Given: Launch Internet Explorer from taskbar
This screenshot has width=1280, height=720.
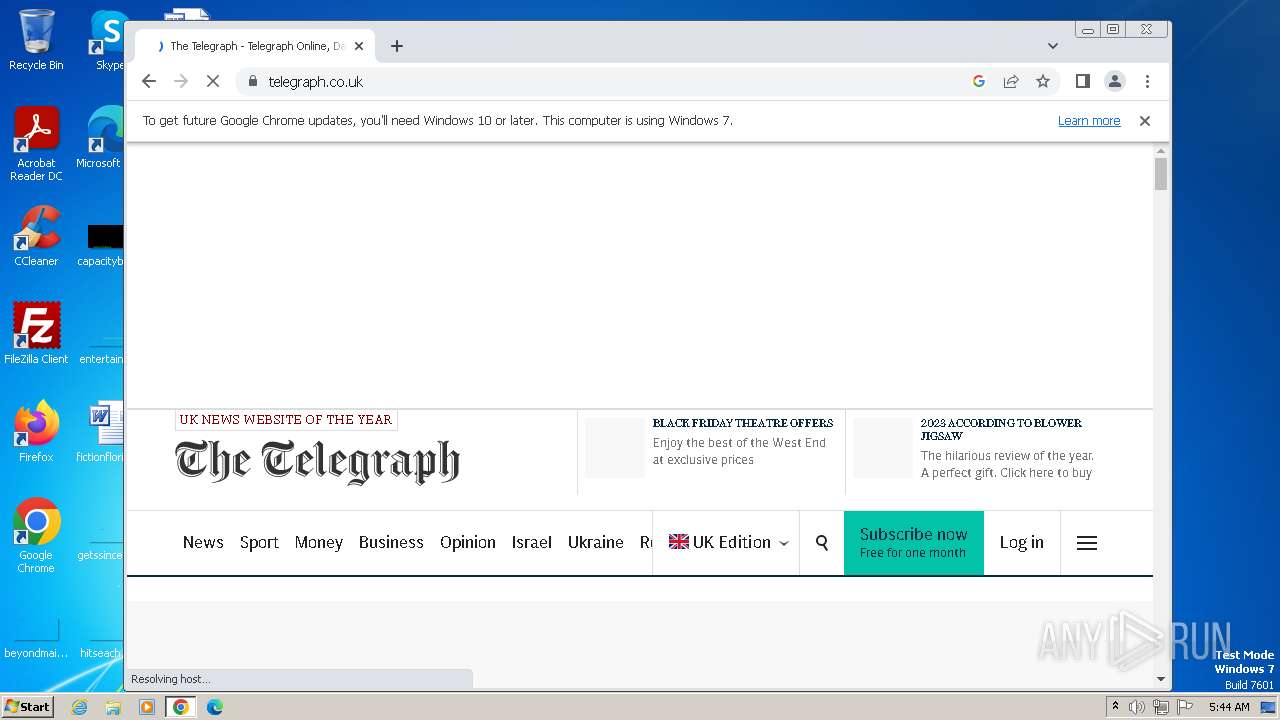Looking at the screenshot, I should pyautogui.click(x=79, y=707).
